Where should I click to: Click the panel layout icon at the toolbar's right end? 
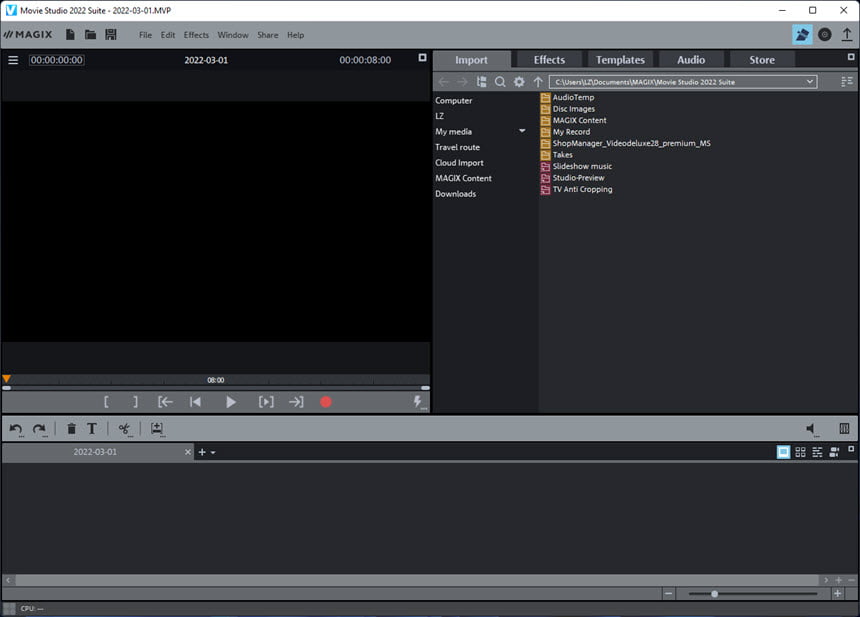coord(844,429)
